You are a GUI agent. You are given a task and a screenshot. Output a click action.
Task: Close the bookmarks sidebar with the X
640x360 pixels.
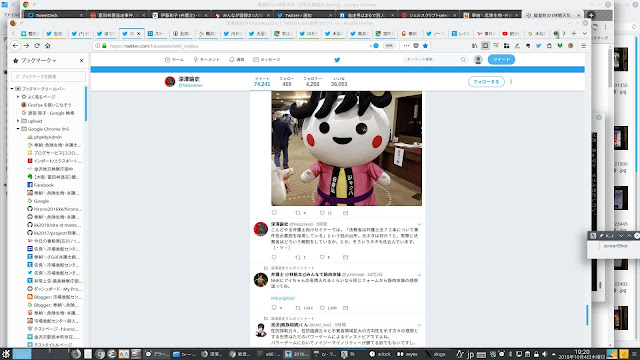tap(82, 60)
